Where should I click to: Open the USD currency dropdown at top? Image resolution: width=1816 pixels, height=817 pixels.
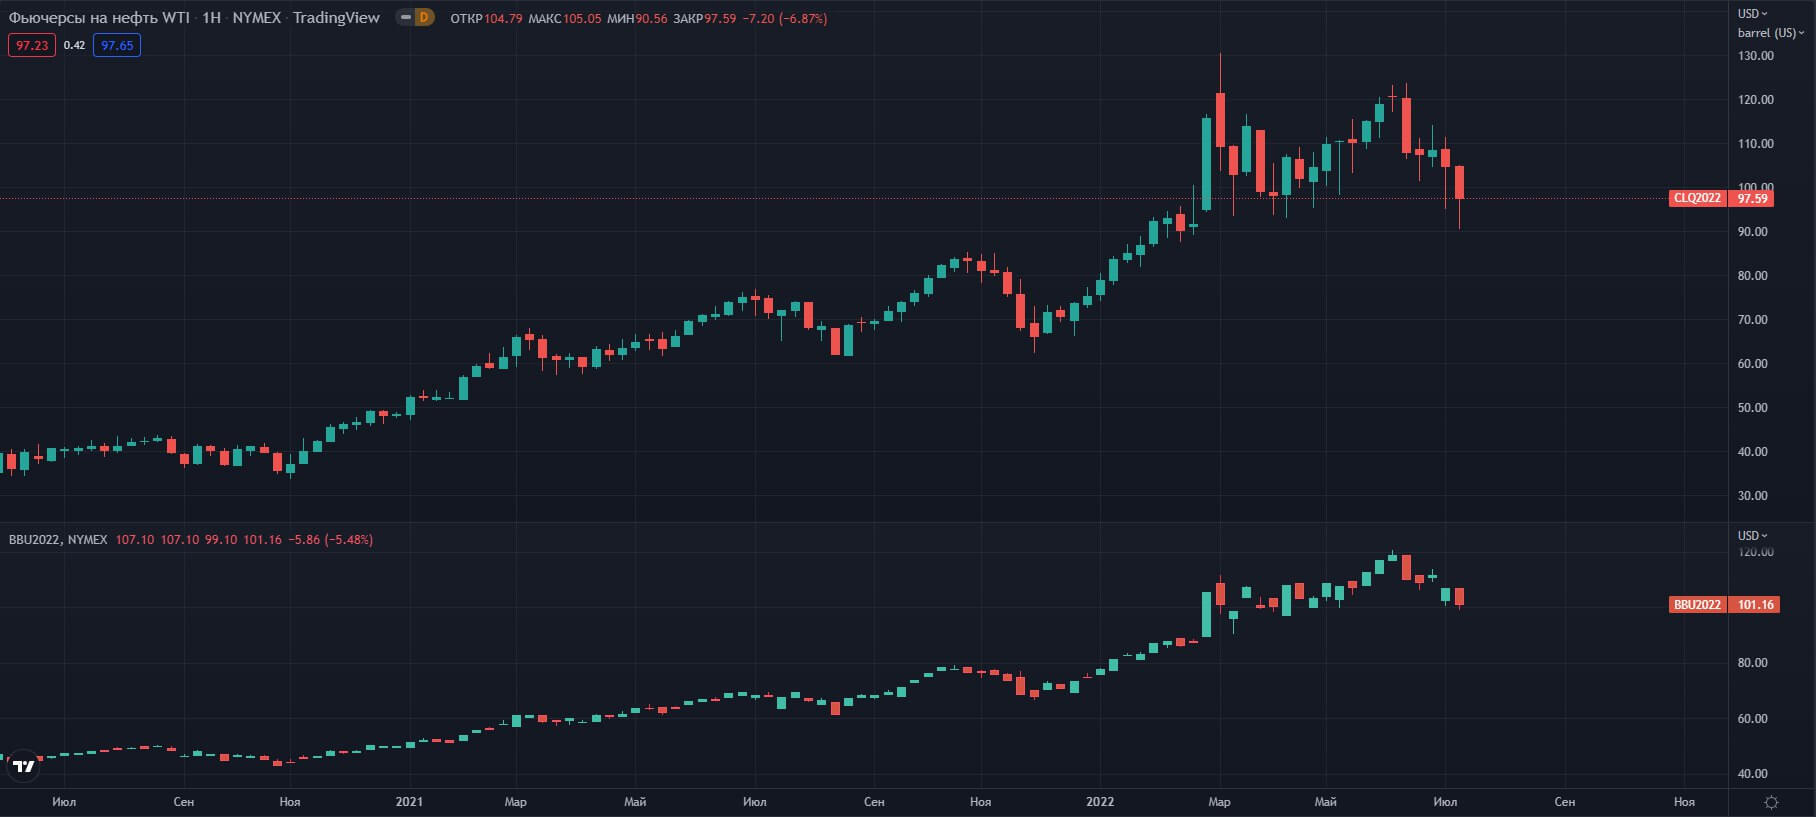click(x=1752, y=13)
